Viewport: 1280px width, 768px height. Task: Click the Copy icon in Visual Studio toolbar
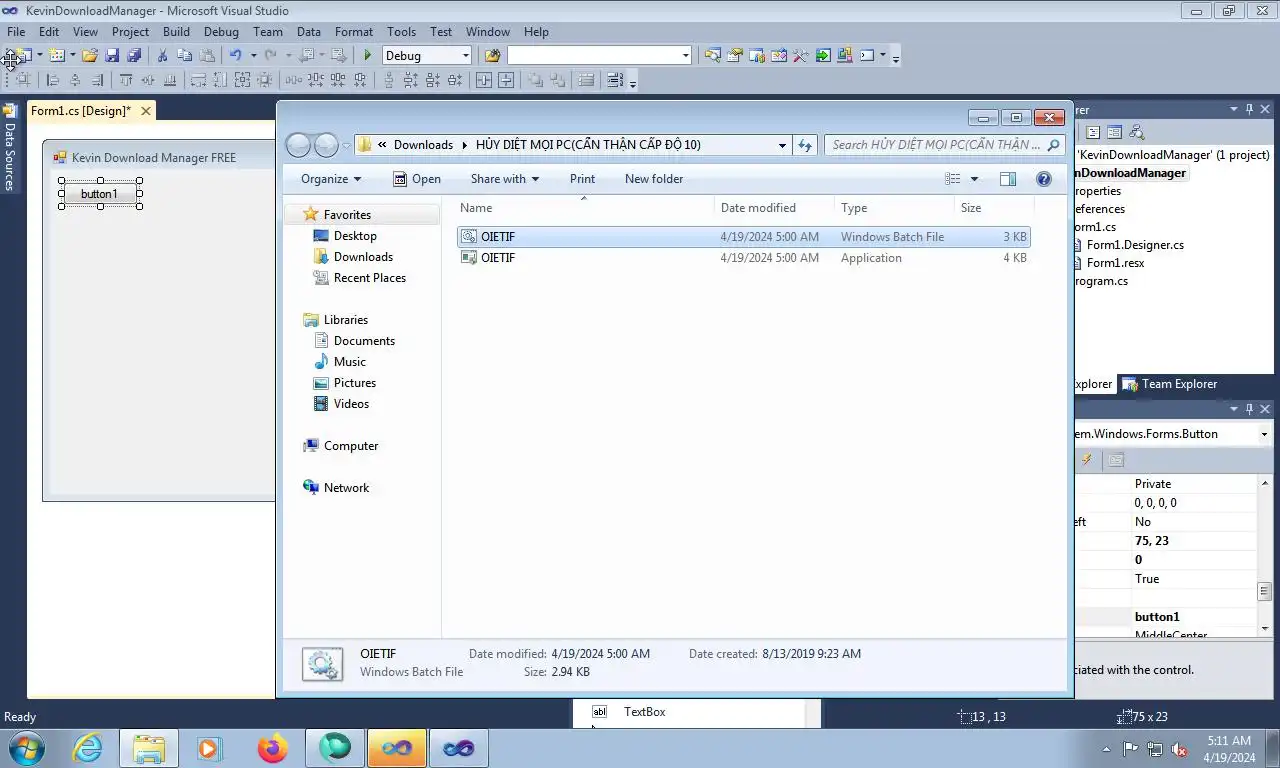(184, 56)
